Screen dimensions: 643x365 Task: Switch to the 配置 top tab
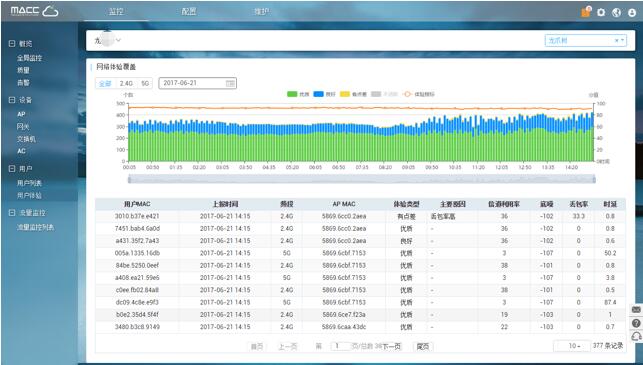click(189, 11)
